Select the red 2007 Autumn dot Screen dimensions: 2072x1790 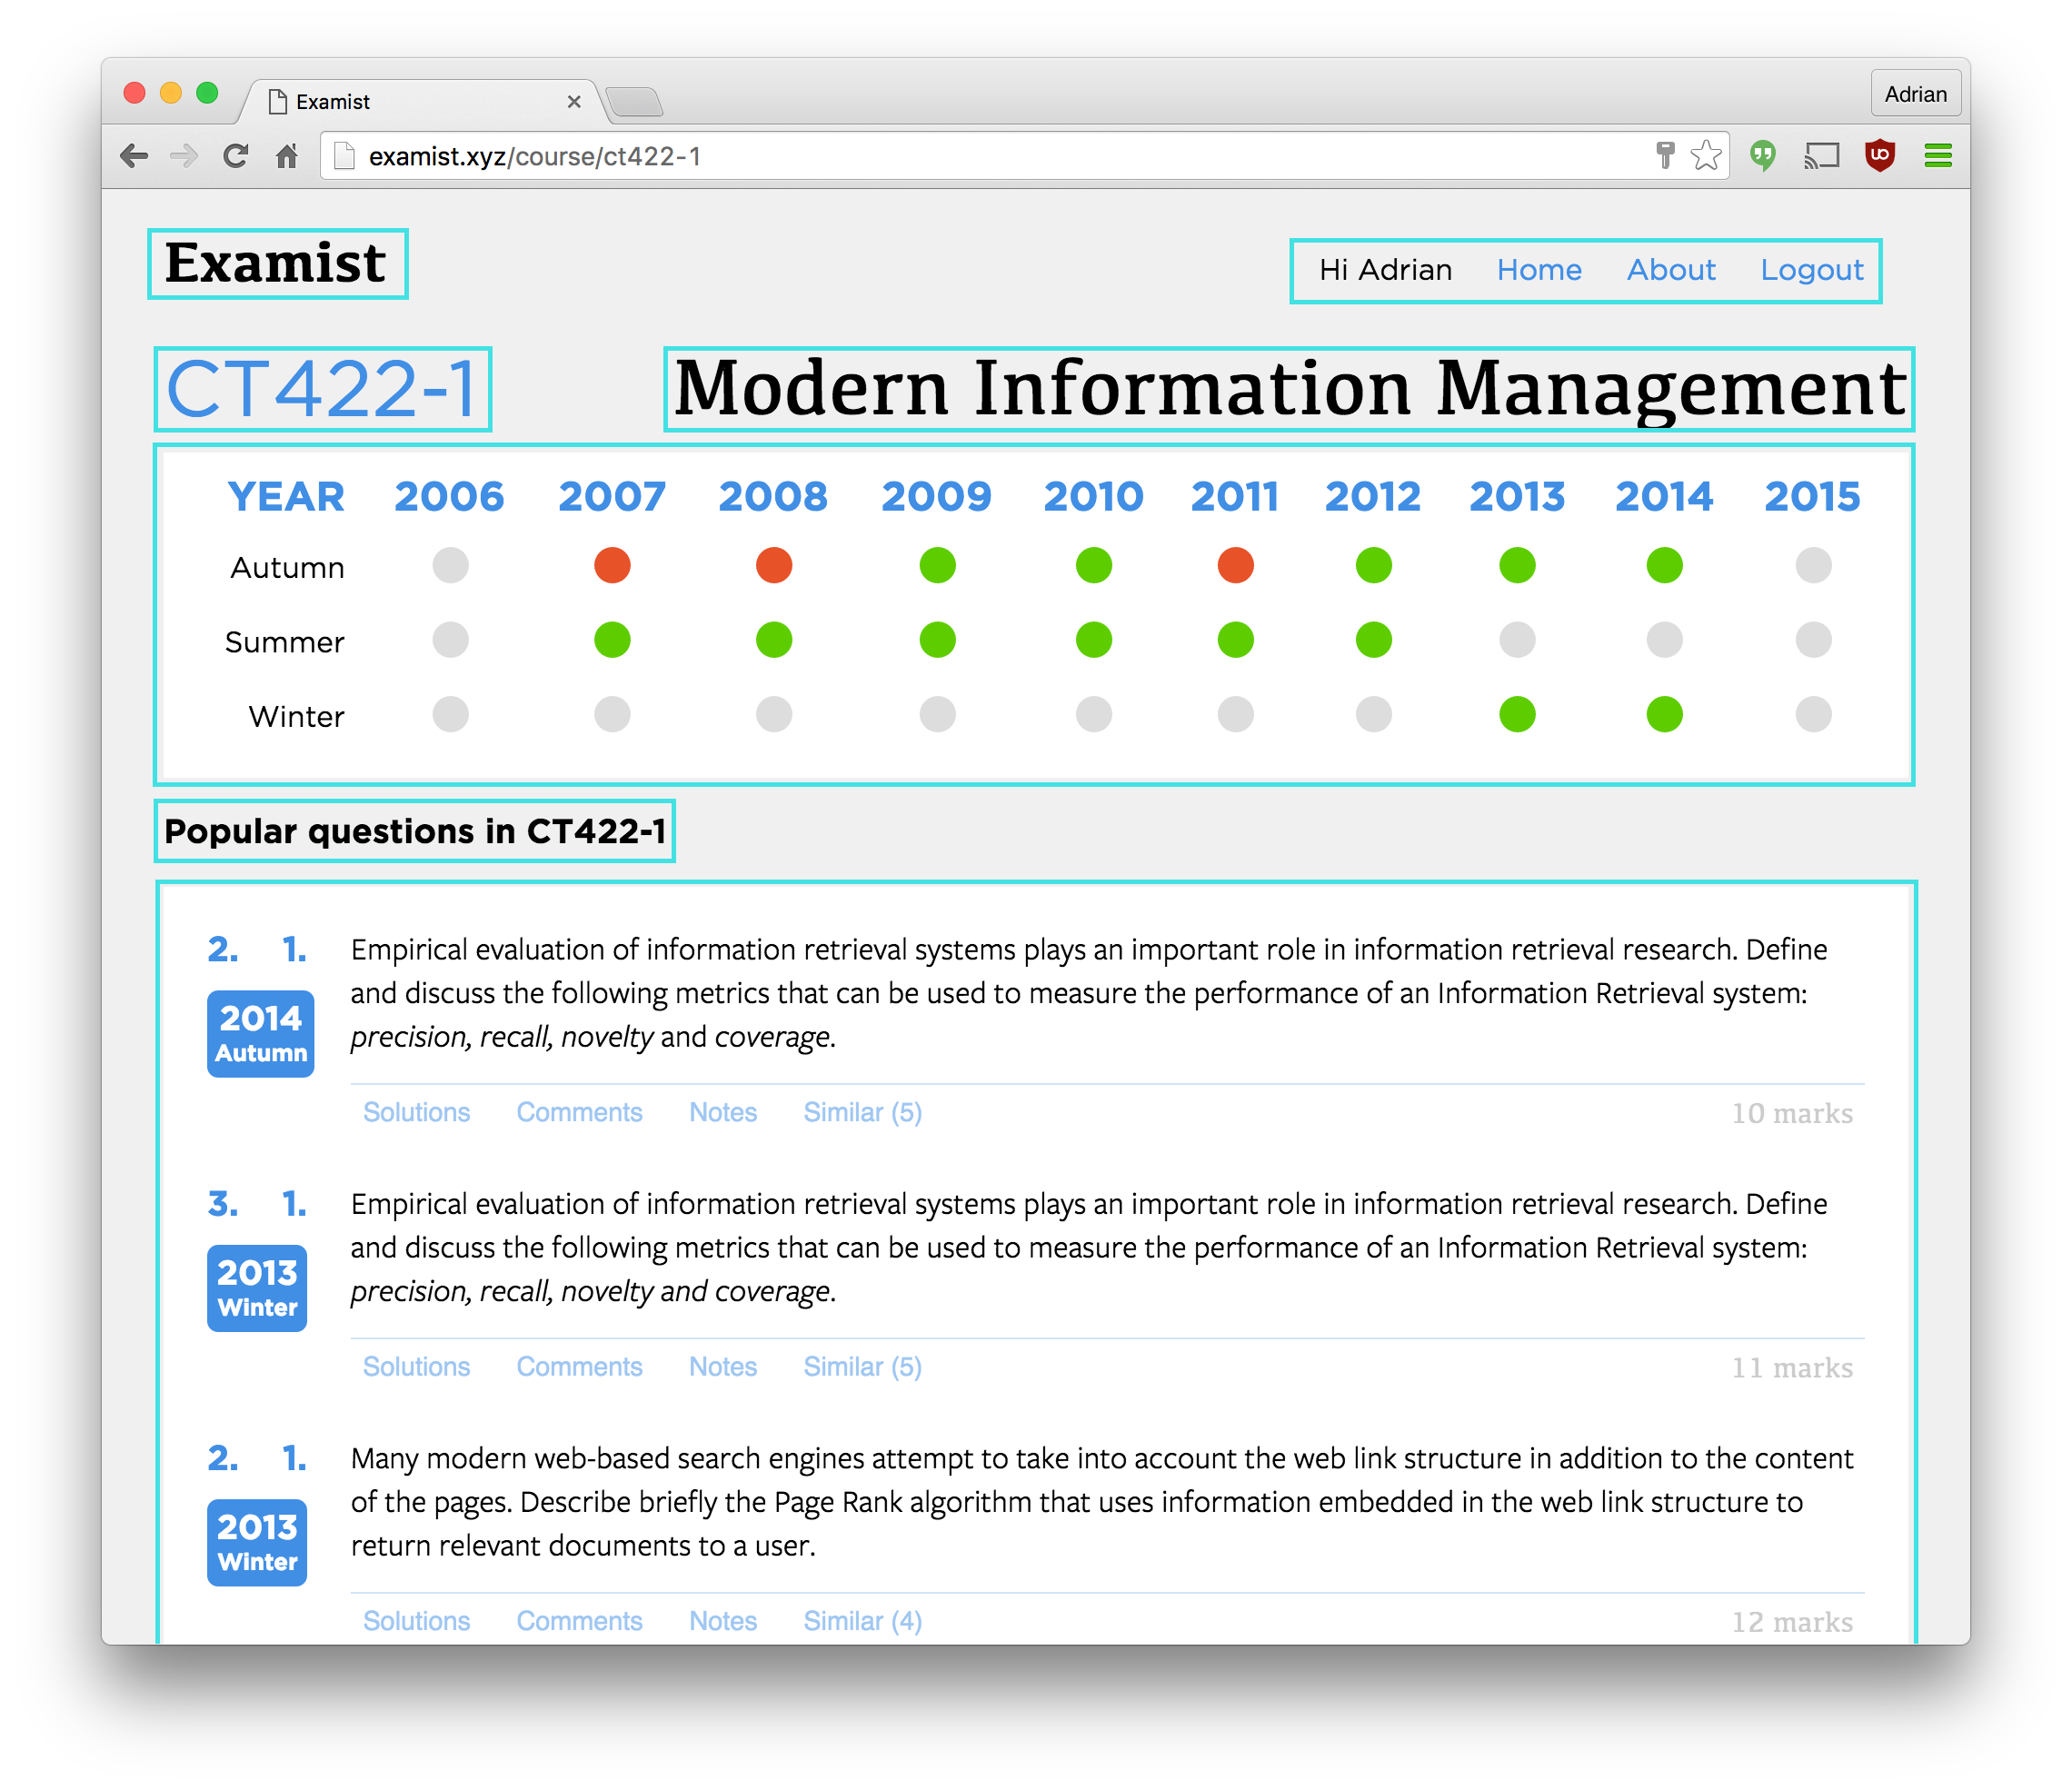tap(612, 566)
